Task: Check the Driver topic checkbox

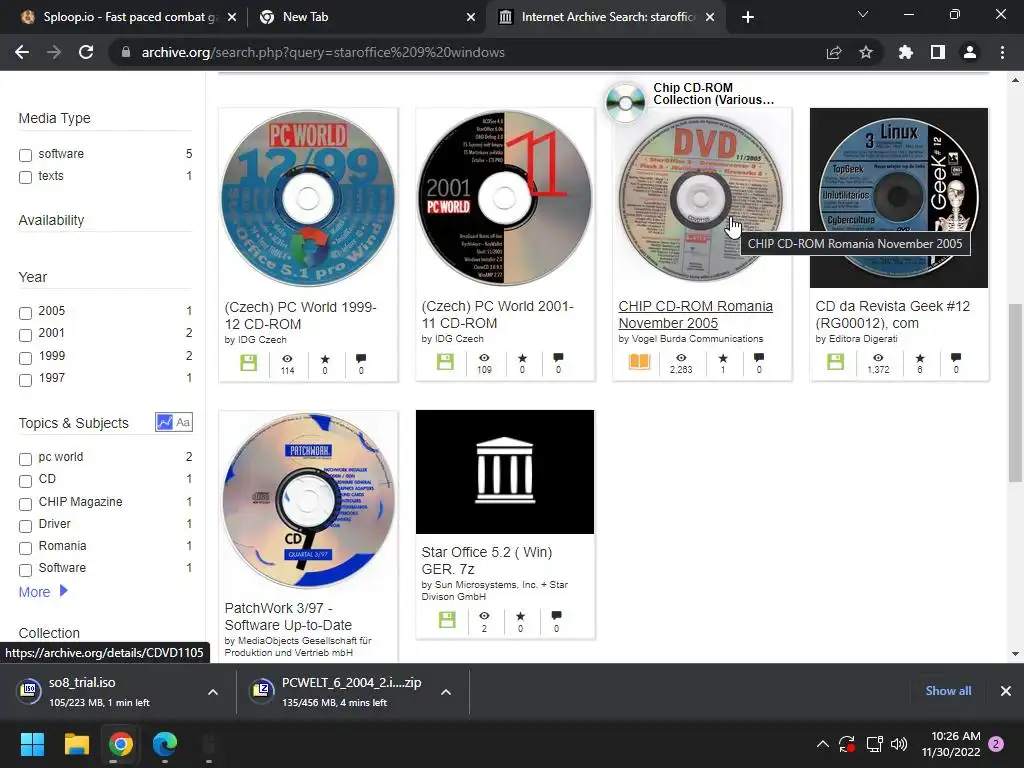Action: (x=25, y=526)
